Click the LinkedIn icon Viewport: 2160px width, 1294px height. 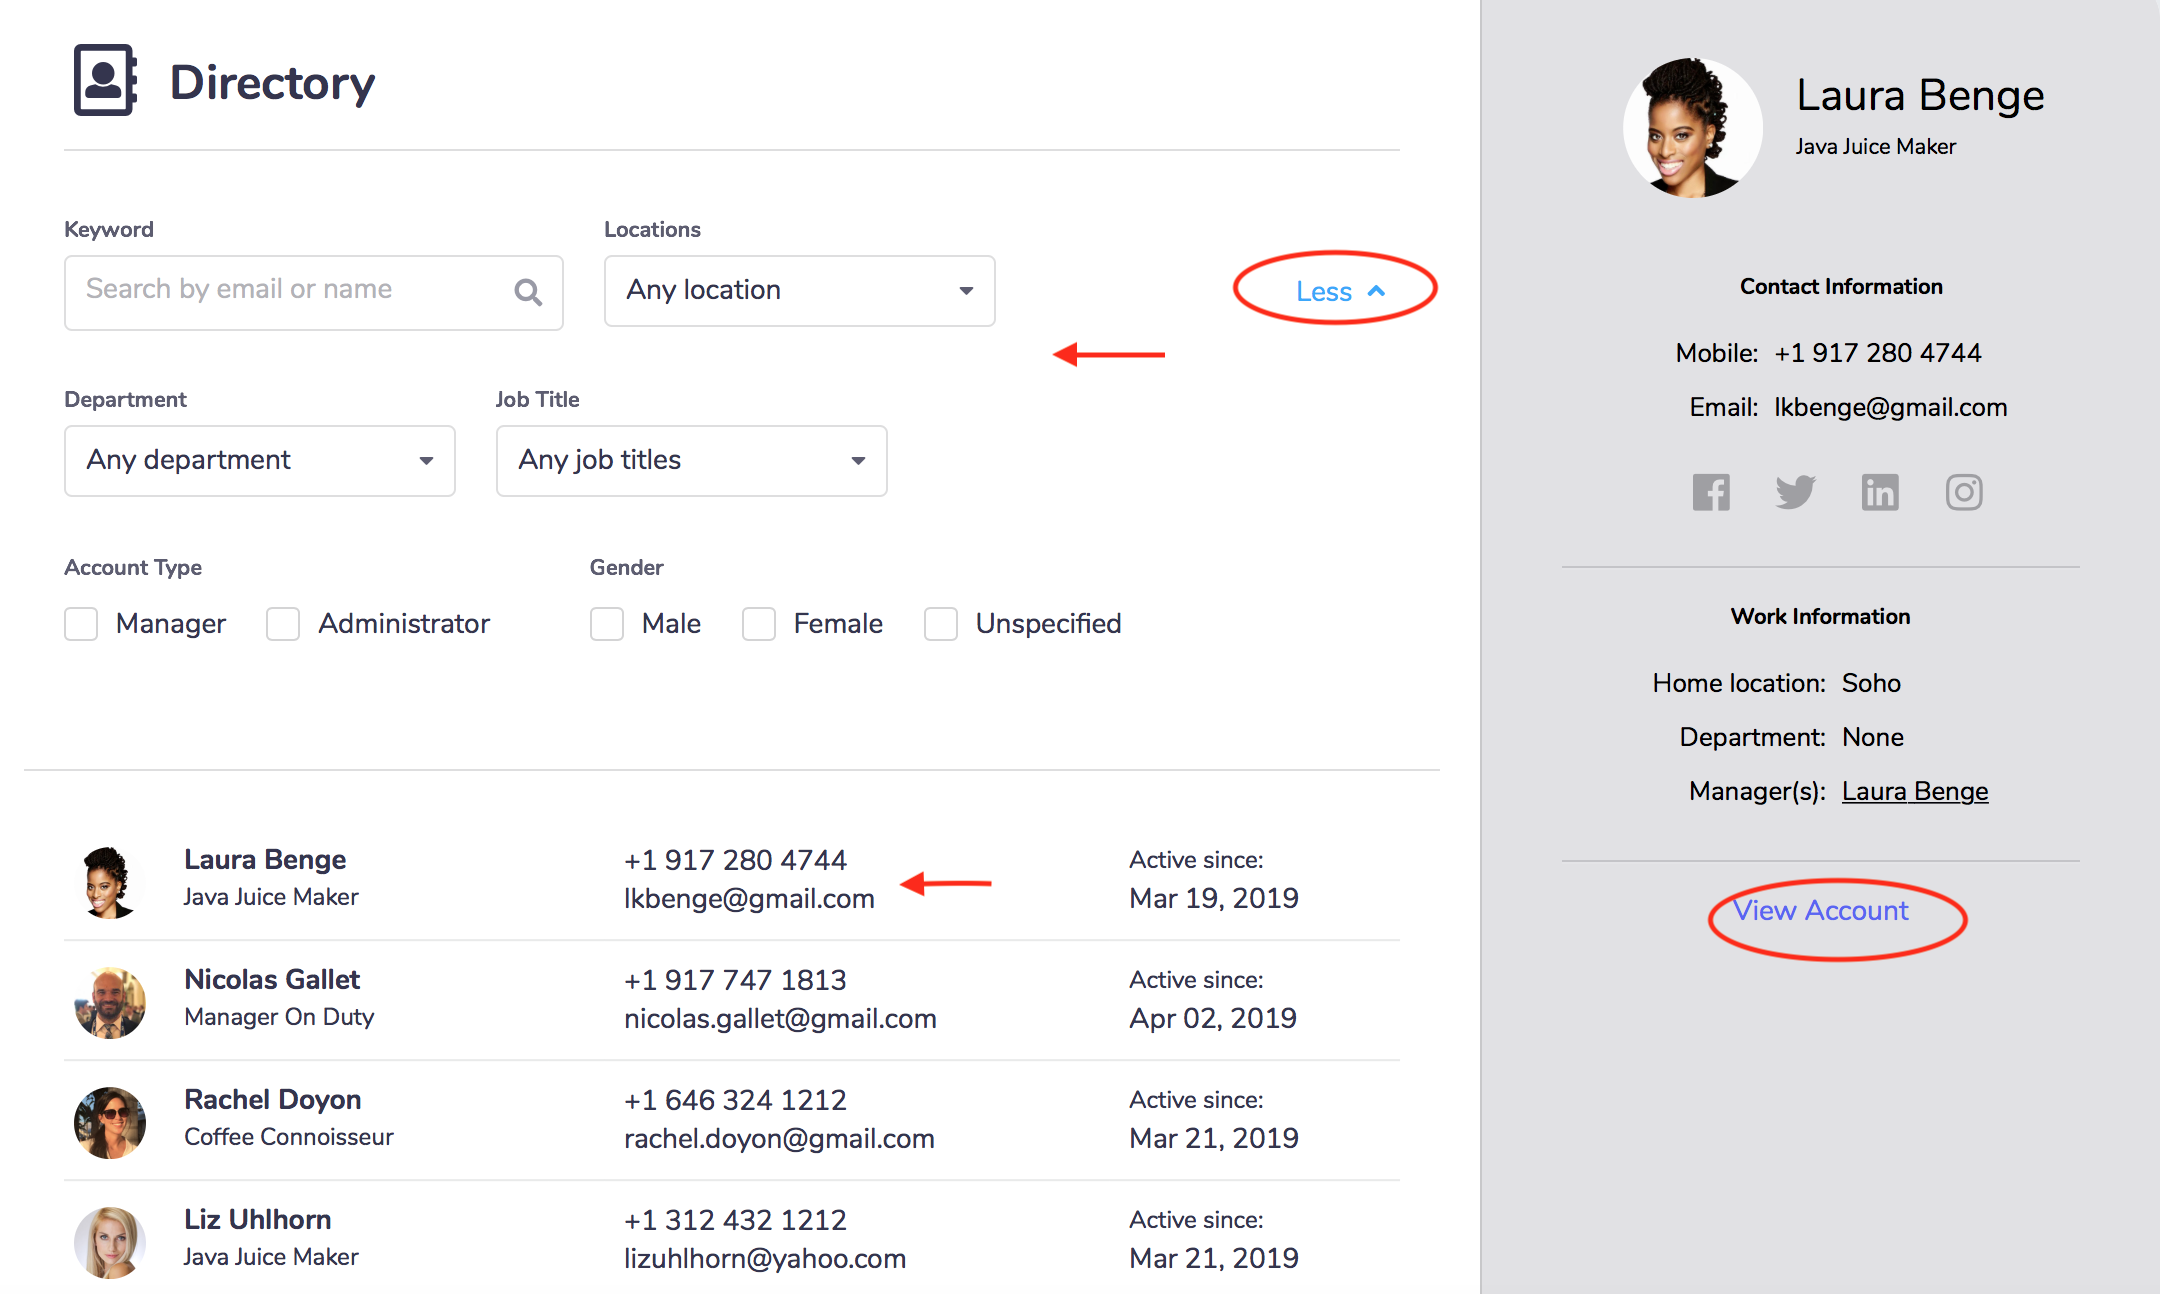1880,492
